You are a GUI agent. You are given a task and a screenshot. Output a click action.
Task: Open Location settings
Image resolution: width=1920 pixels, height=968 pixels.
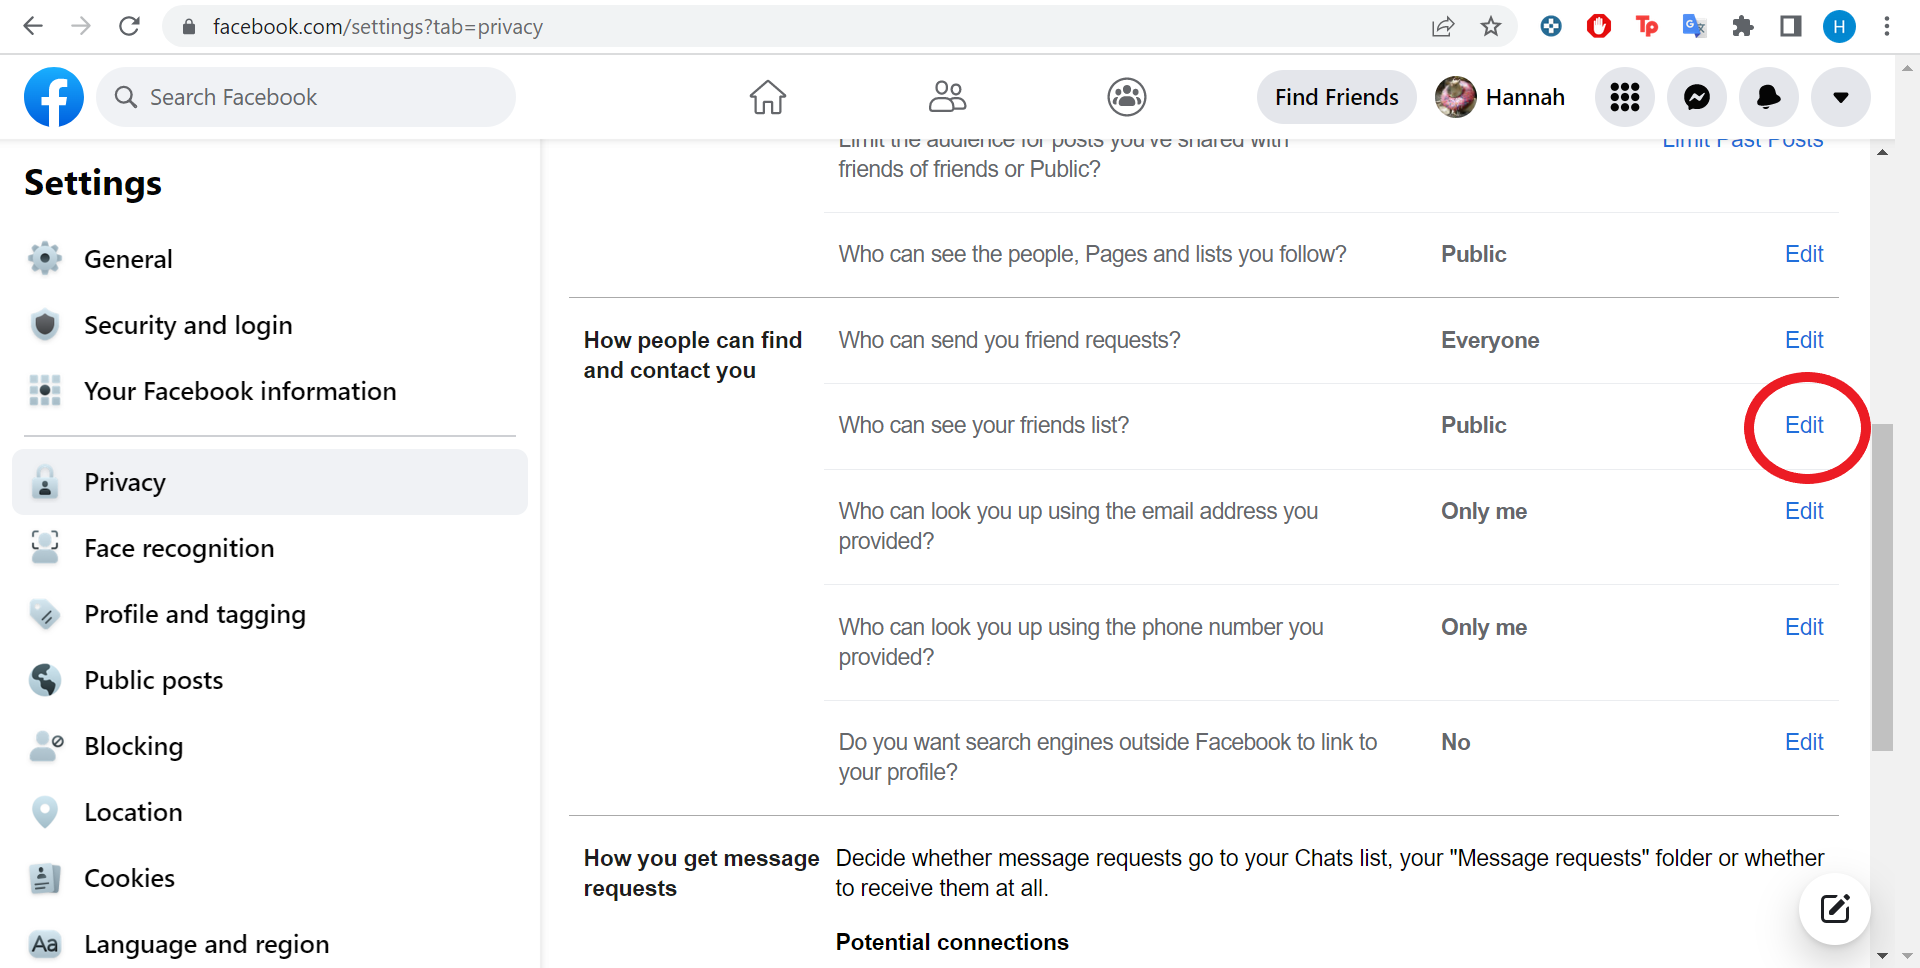(270, 812)
